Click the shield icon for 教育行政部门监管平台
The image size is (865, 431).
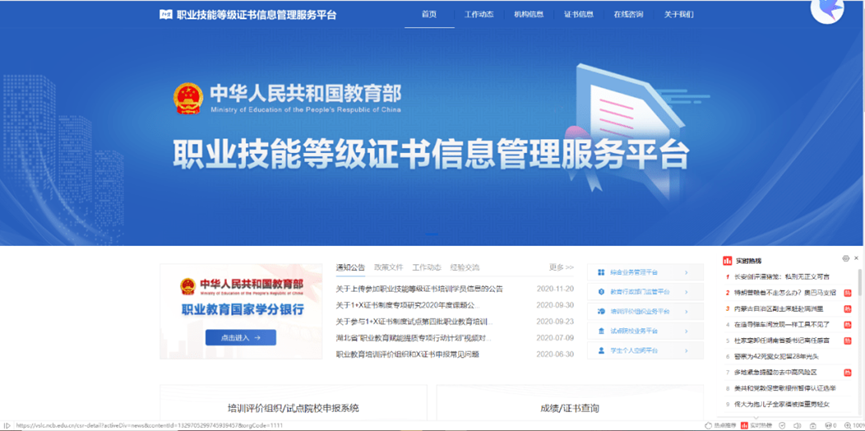pyautogui.click(x=601, y=292)
